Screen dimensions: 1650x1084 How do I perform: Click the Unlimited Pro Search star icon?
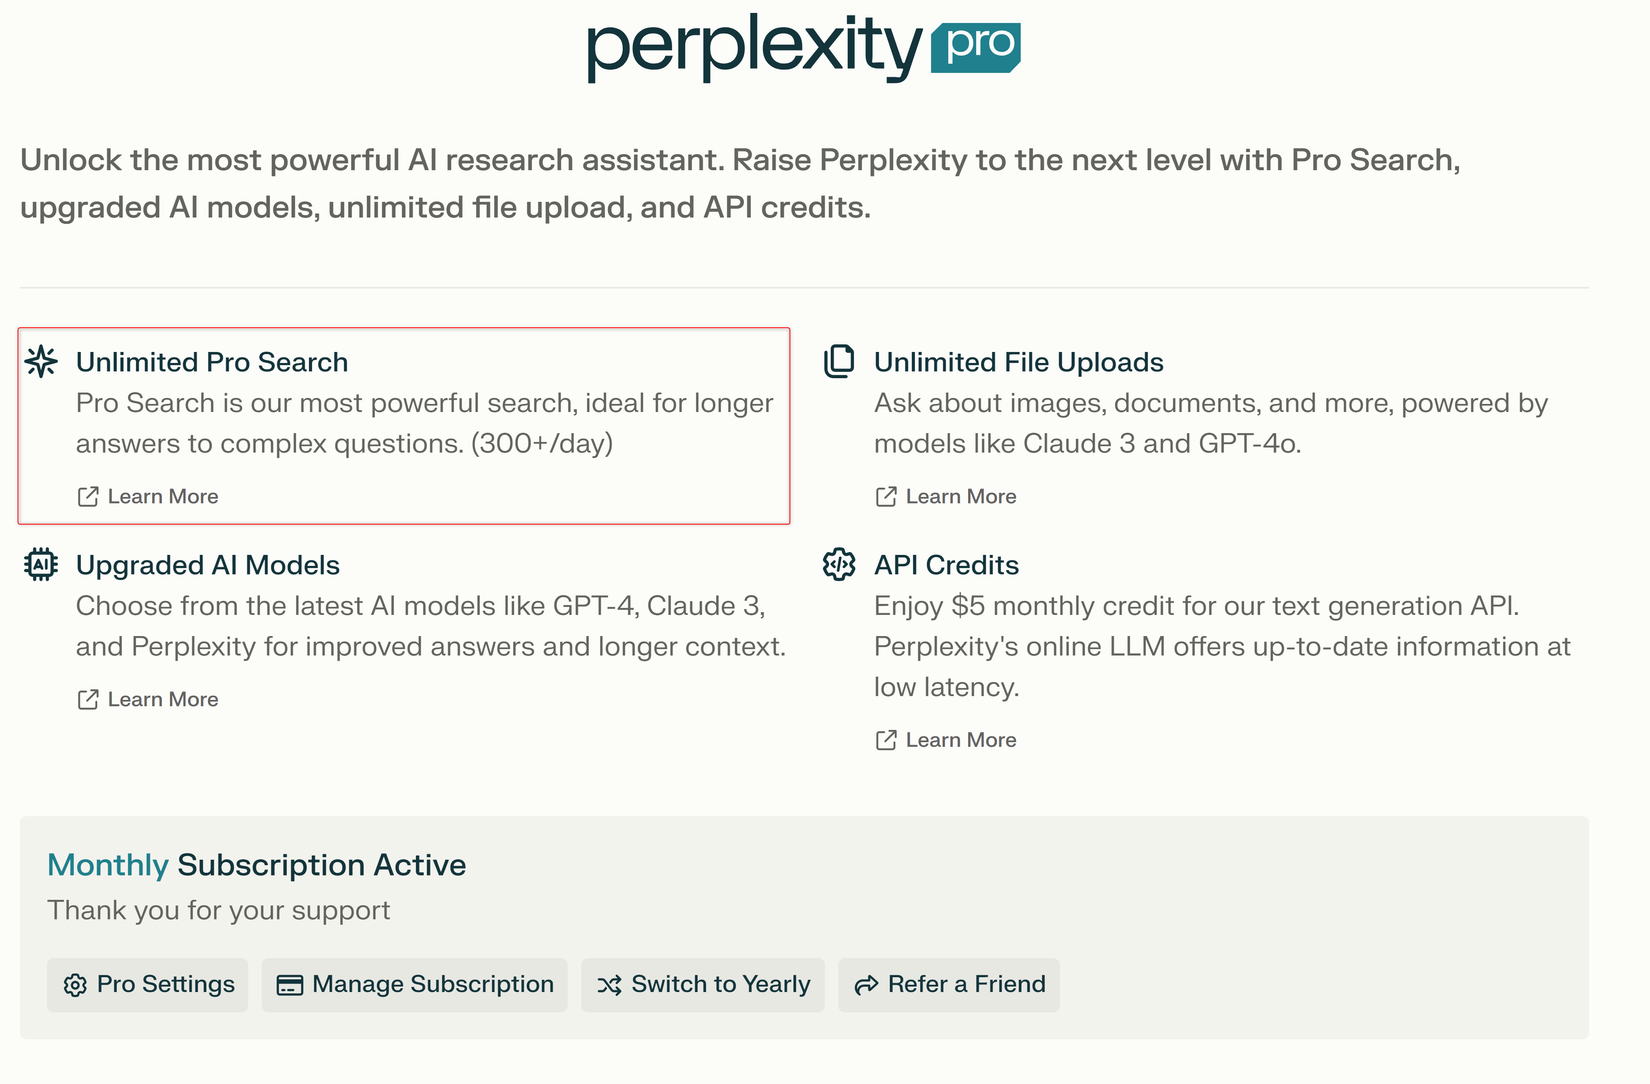point(41,362)
